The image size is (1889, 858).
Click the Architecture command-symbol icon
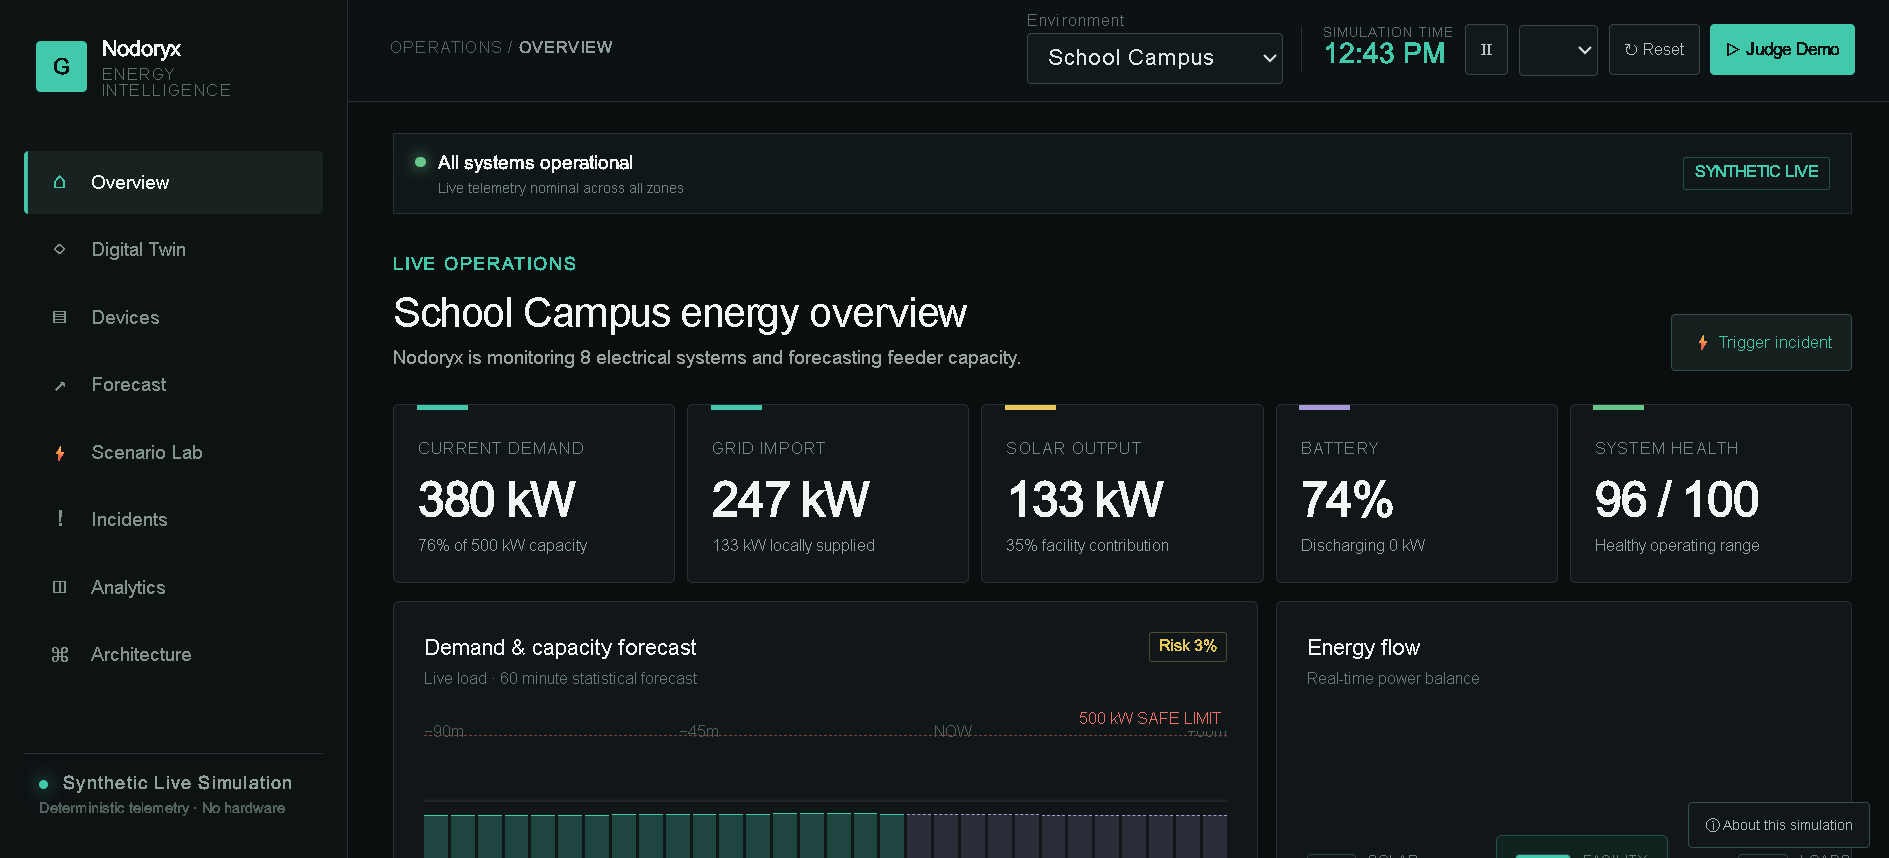60,654
